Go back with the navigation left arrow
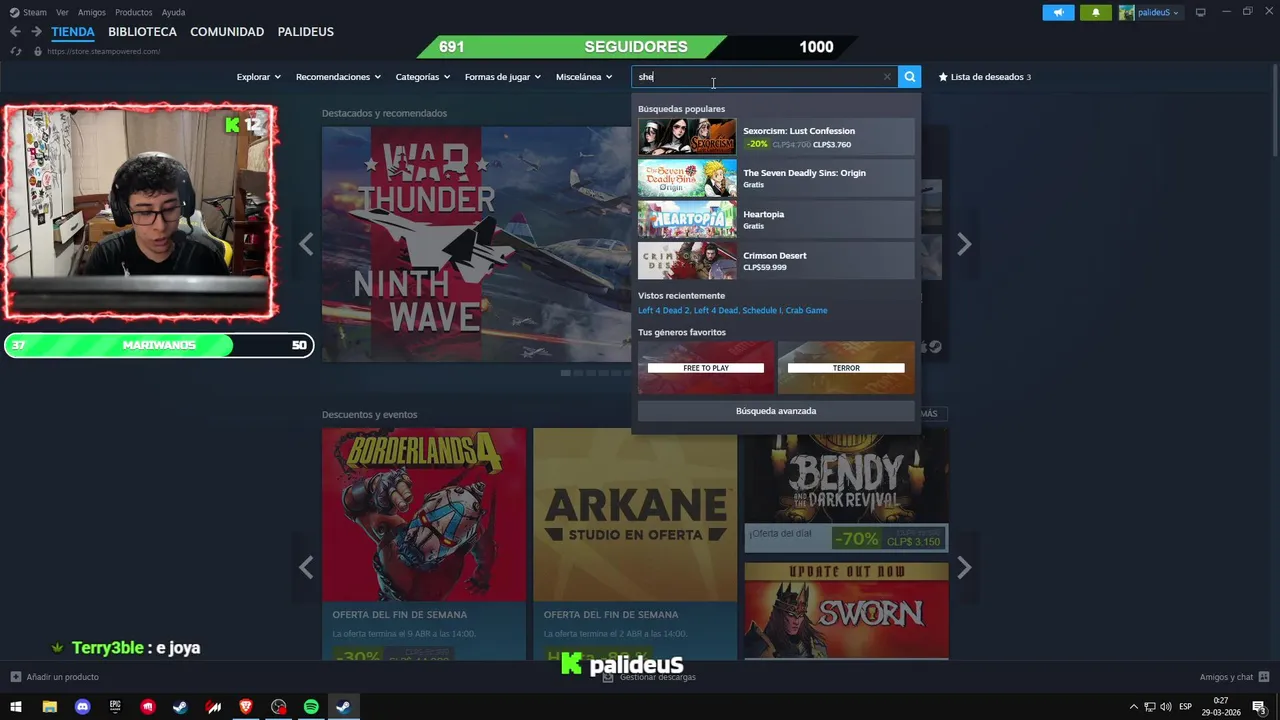This screenshot has width=1280, height=720. click(15, 32)
